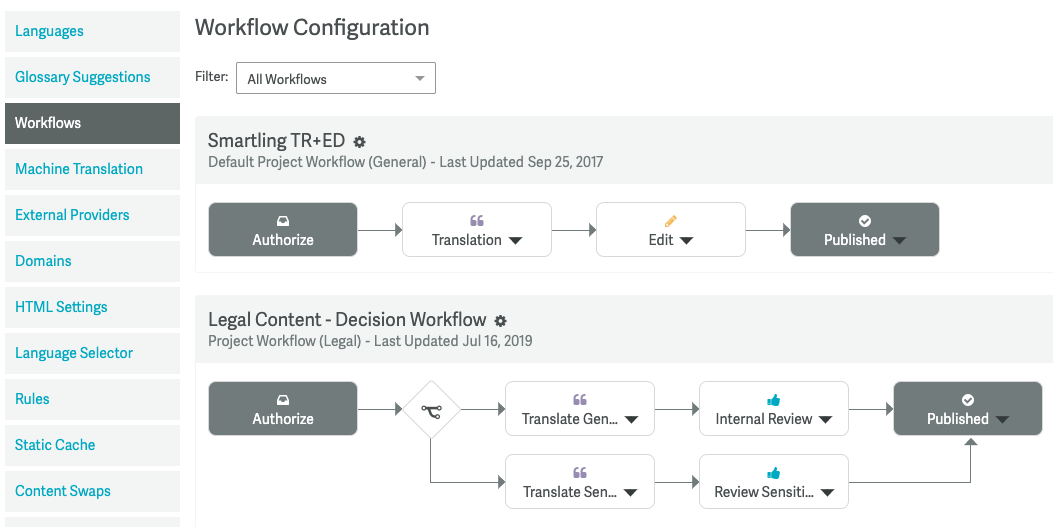Click quote icon on the Translation step
This screenshot has width=1053, height=527.
point(476,220)
